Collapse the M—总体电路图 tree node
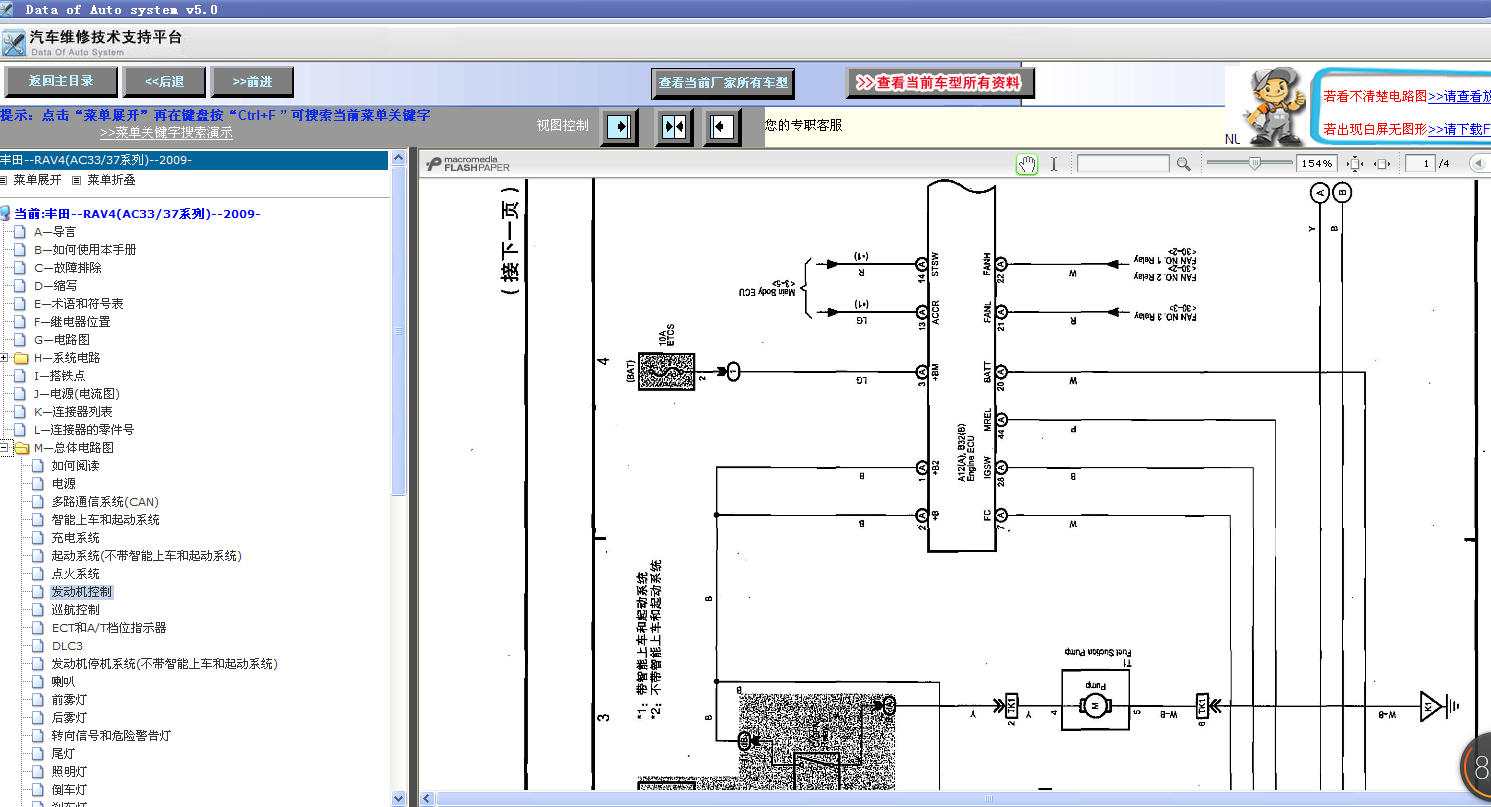1491x807 pixels. (x=5, y=448)
